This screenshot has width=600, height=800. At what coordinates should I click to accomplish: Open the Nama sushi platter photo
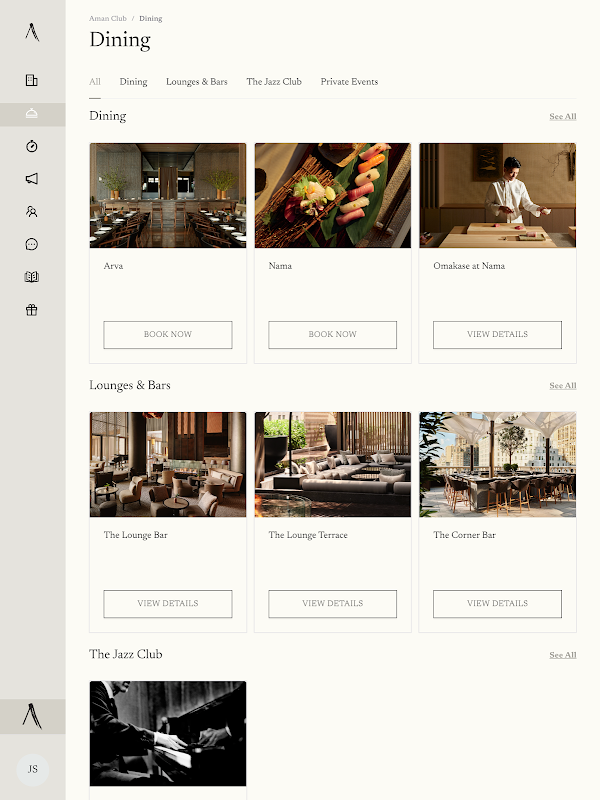(x=333, y=195)
